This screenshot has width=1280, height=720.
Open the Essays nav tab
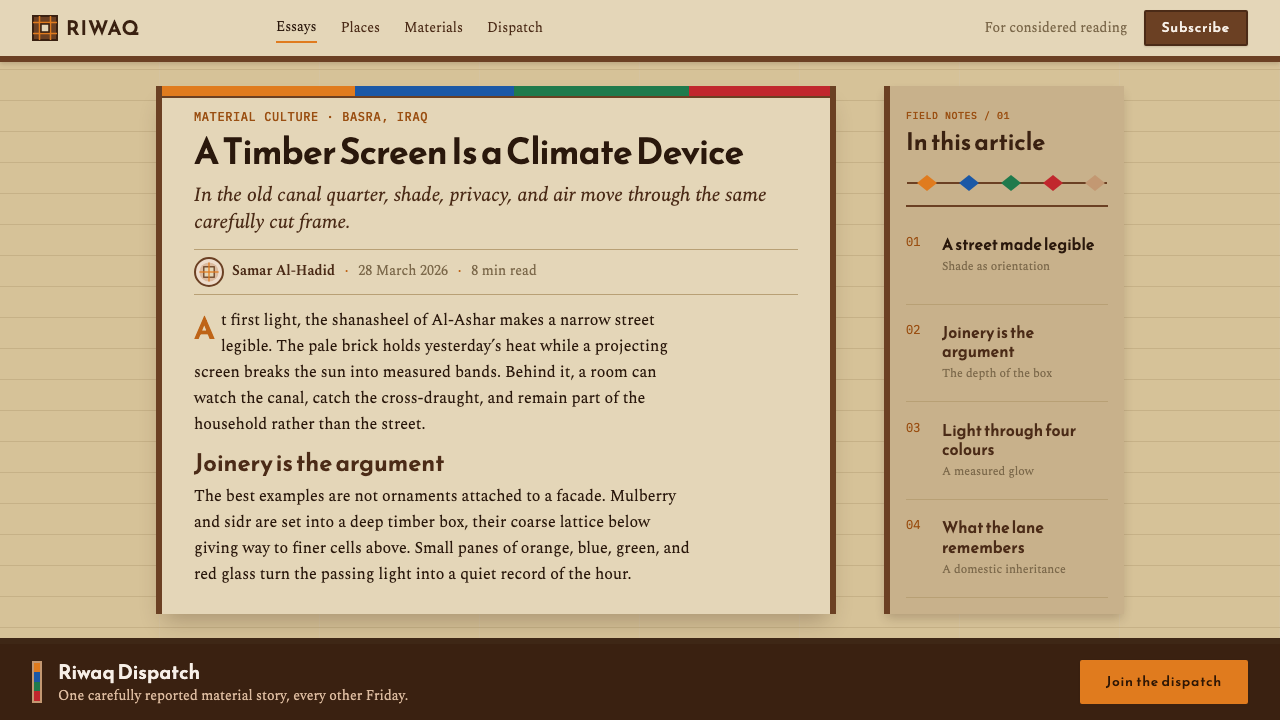[x=296, y=27]
